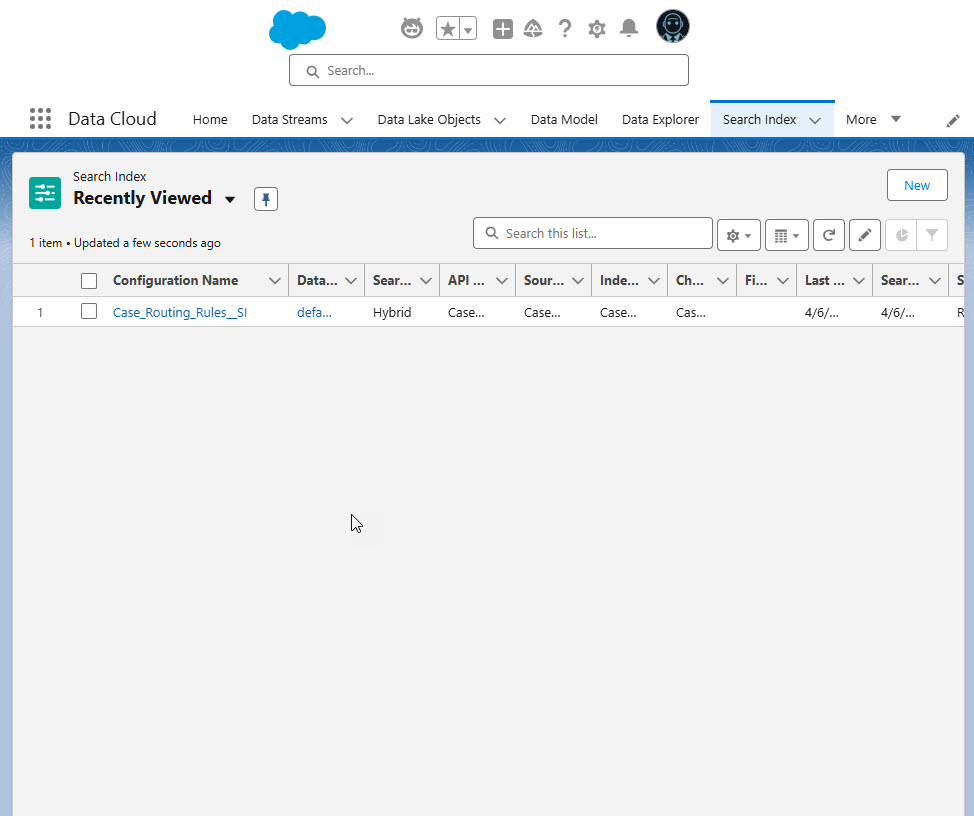
Task: Click the Search this list field
Action: (593, 233)
